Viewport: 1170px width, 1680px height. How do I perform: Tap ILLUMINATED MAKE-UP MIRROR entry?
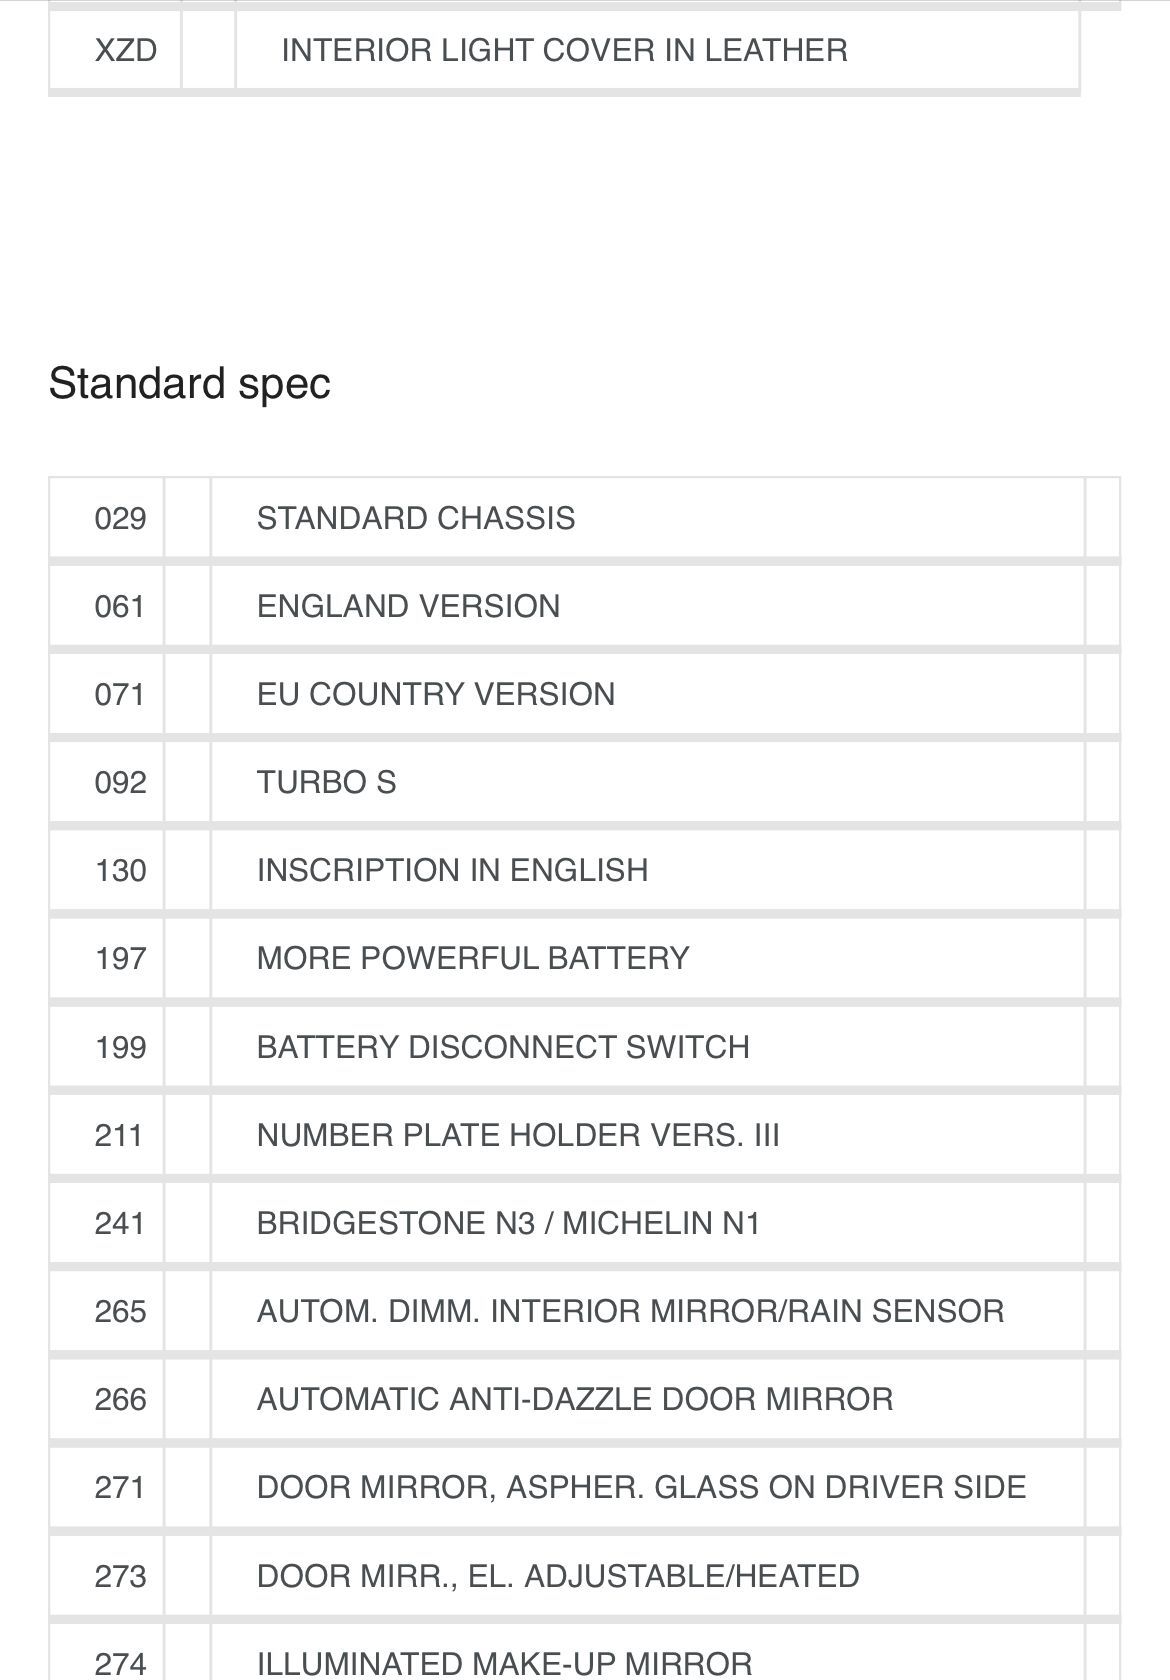(x=505, y=1663)
